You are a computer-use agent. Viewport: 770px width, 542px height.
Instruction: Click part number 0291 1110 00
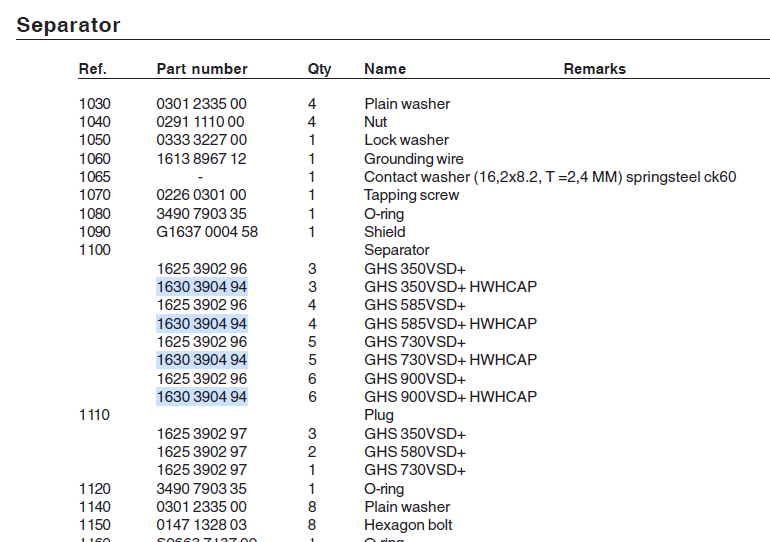[x=201, y=122]
